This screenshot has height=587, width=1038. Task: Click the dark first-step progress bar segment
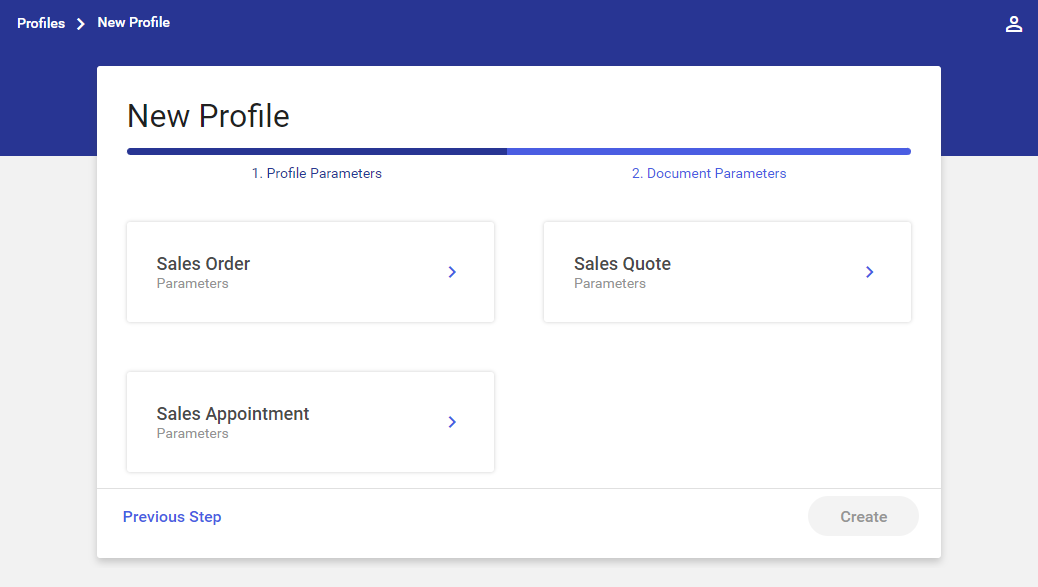tap(317, 152)
